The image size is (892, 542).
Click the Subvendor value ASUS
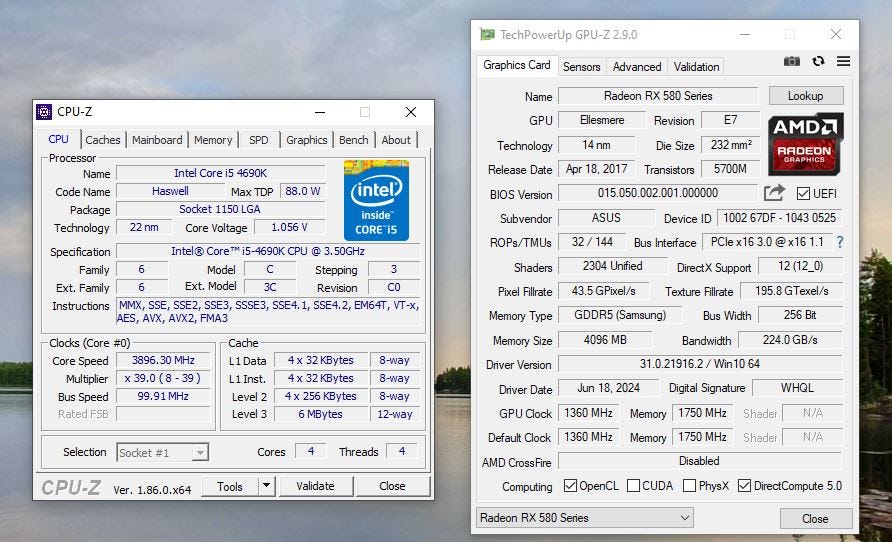coord(606,218)
